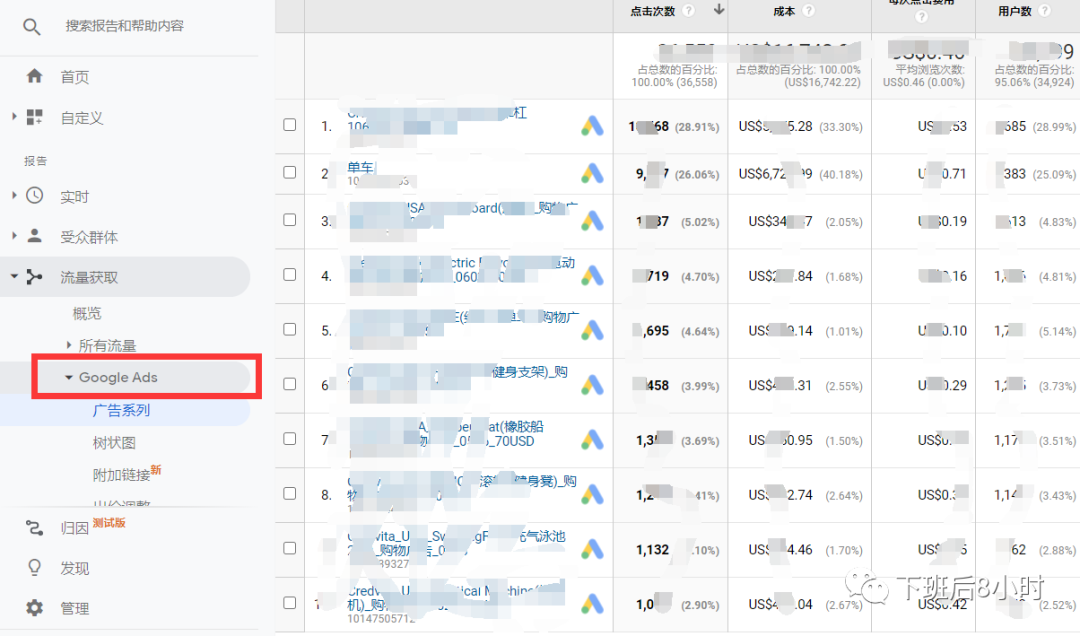Tick checkbox for row 1

290,125
